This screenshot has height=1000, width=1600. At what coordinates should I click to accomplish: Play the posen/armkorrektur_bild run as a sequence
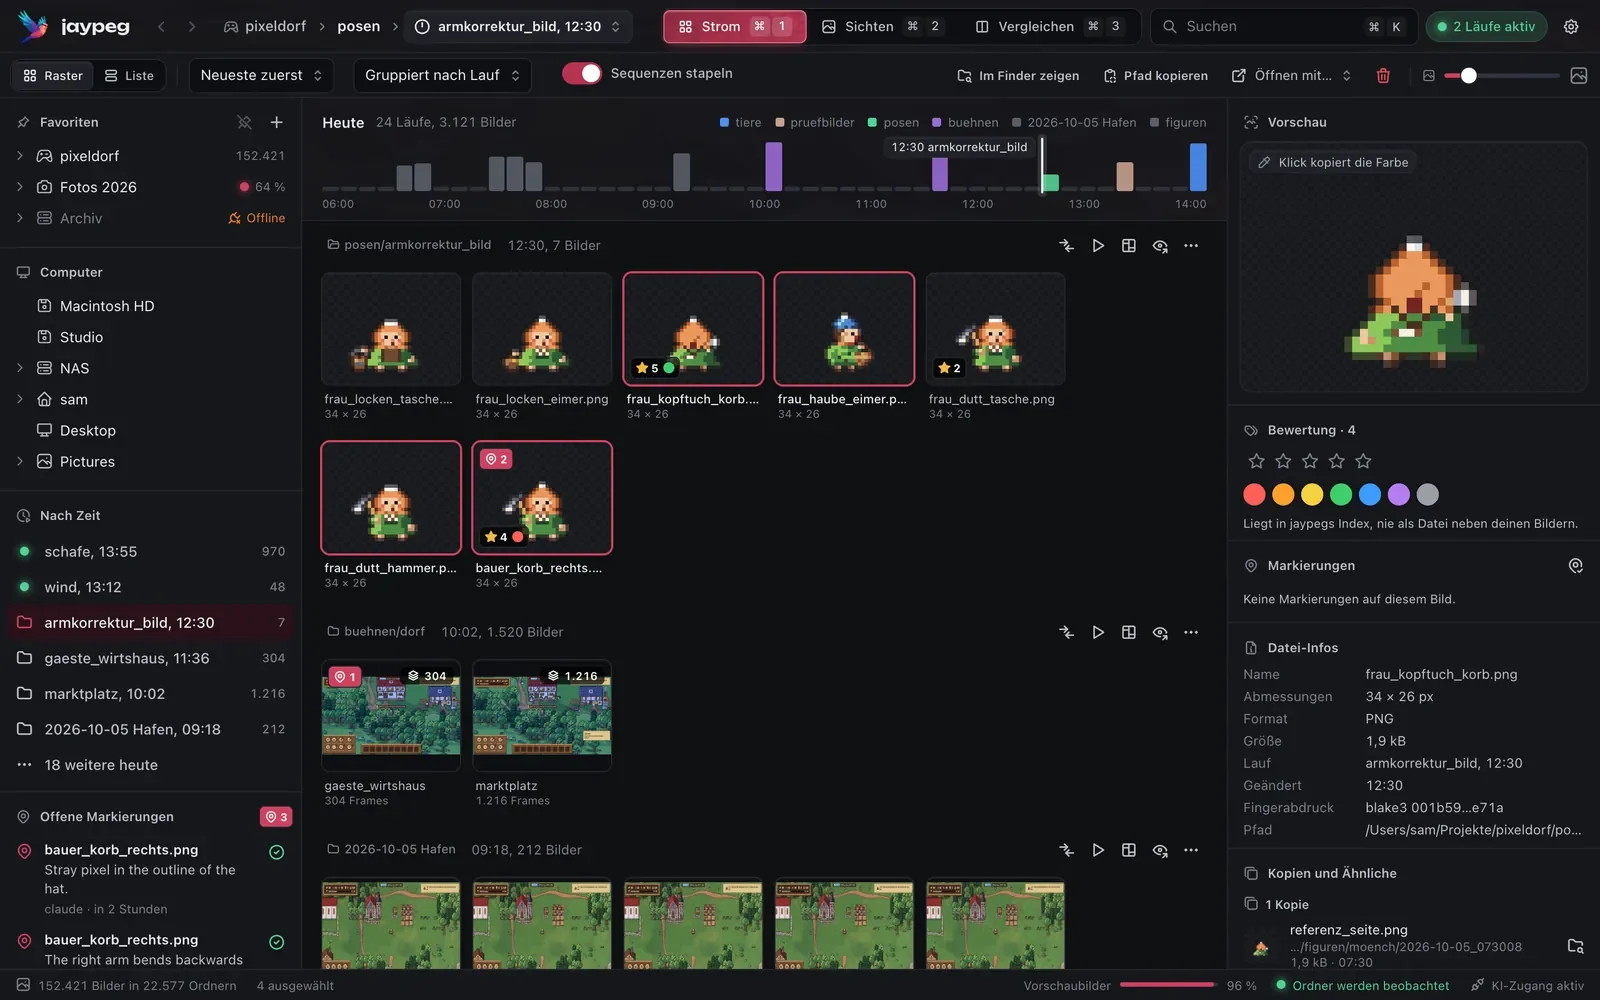[1098, 245]
